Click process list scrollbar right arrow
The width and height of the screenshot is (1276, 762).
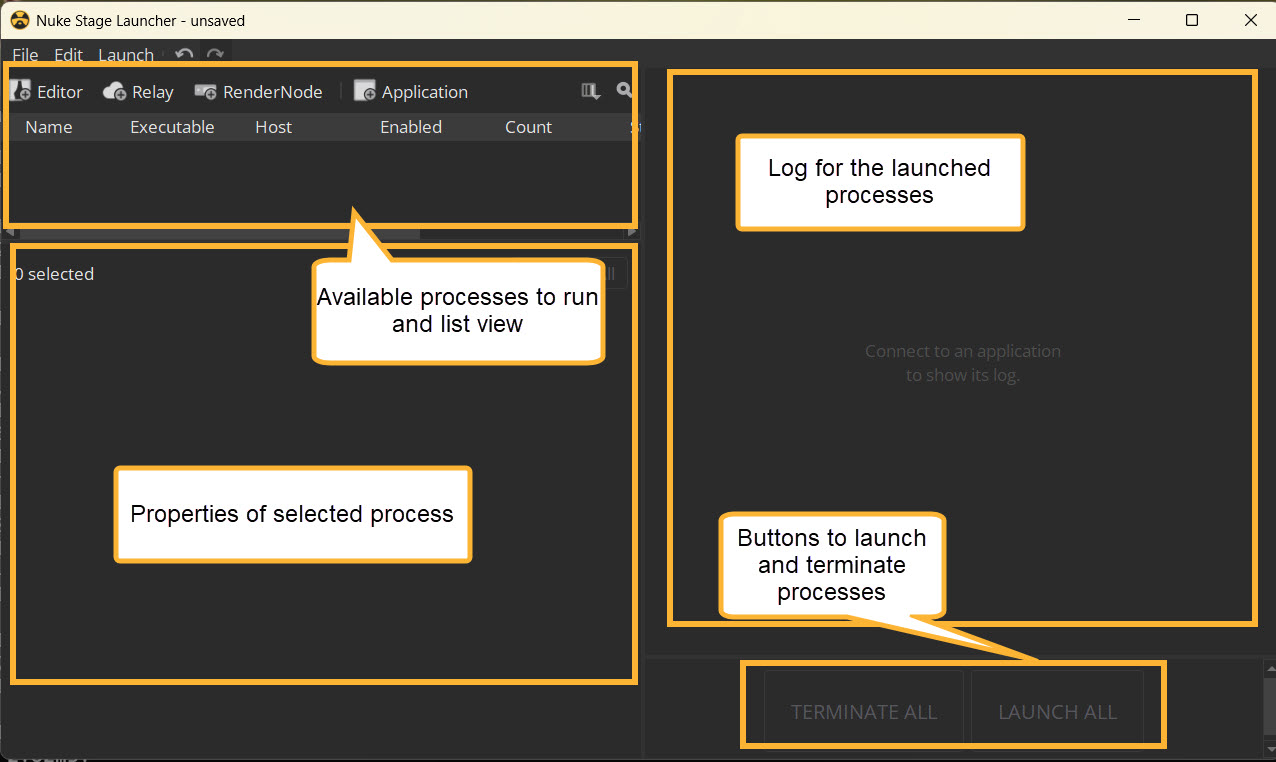point(632,233)
